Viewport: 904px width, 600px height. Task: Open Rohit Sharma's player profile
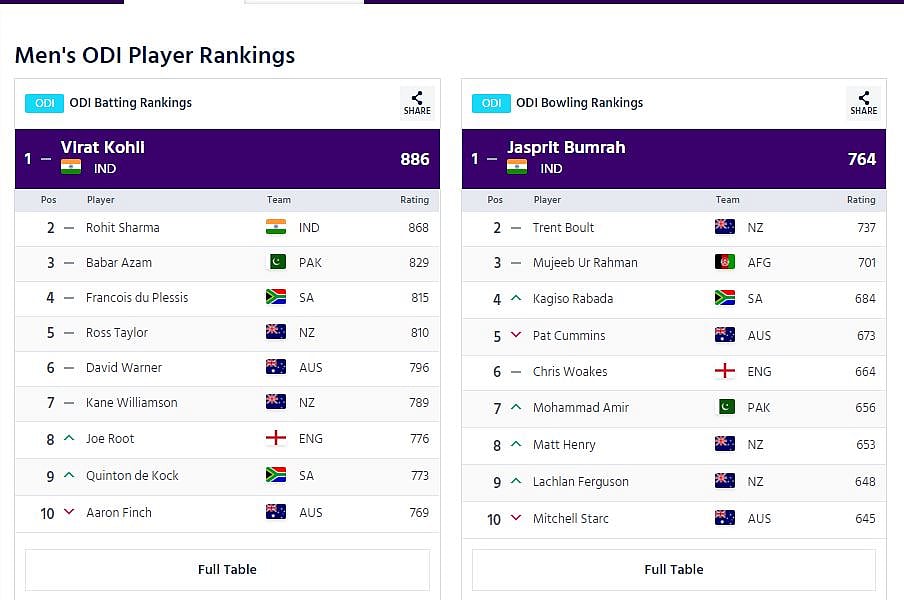click(x=123, y=228)
